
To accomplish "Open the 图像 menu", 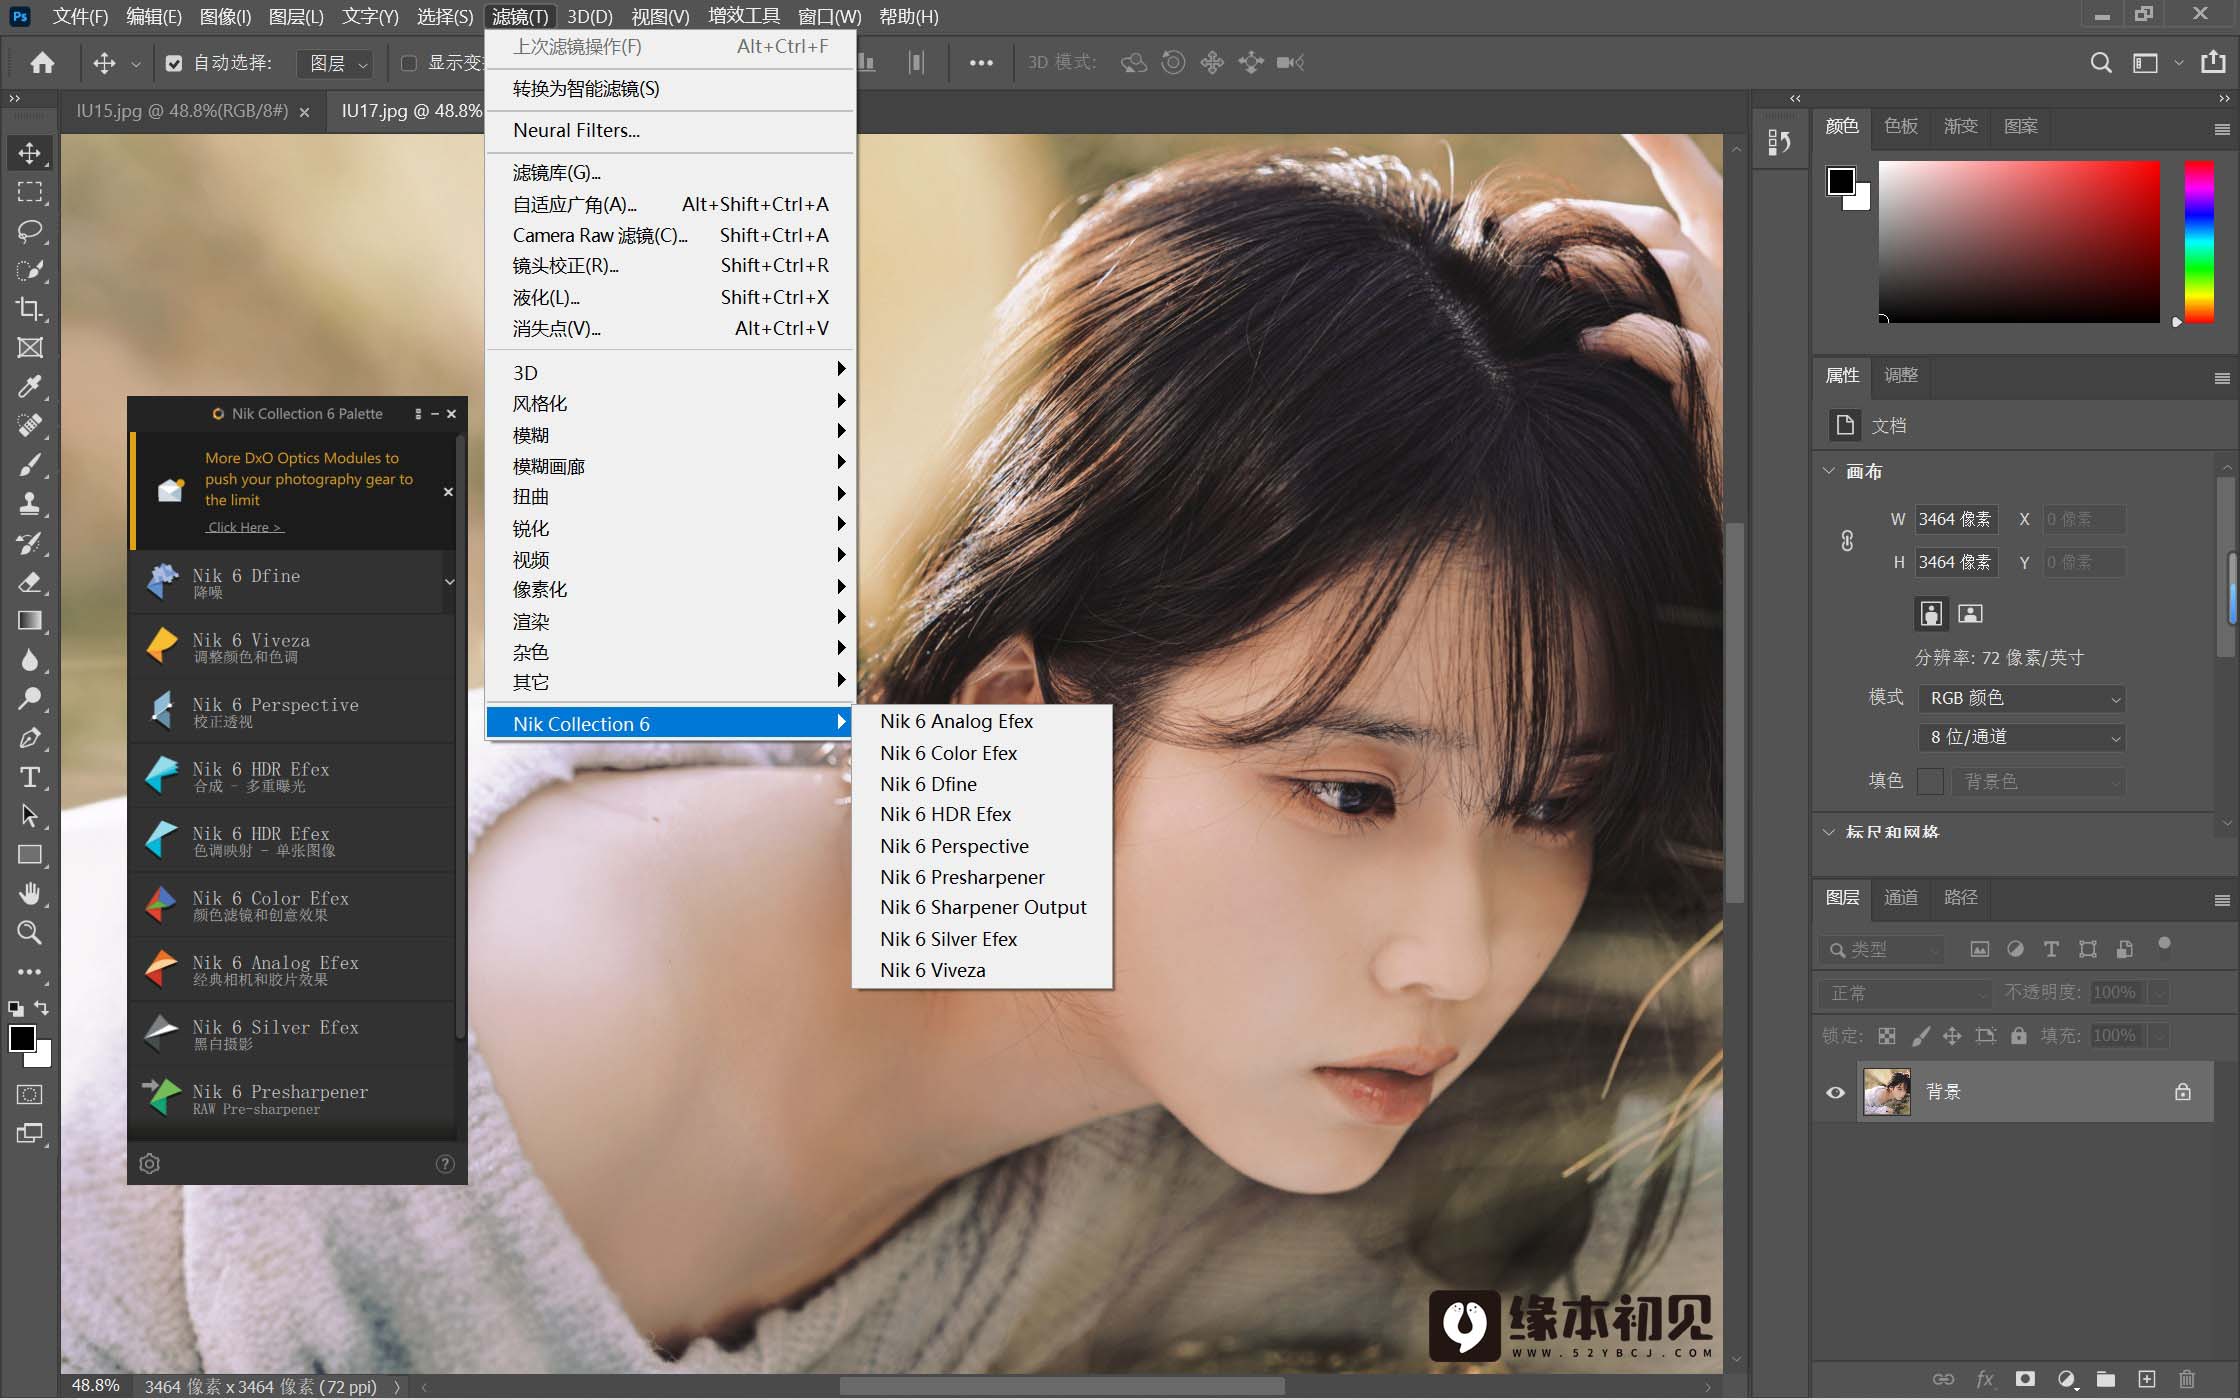I will click(225, 16).
